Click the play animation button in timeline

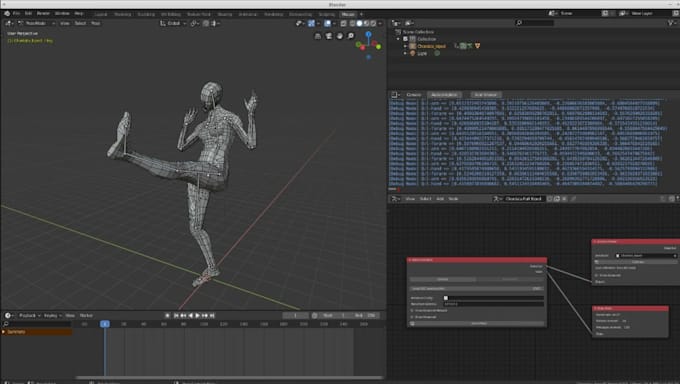[198, 315]
